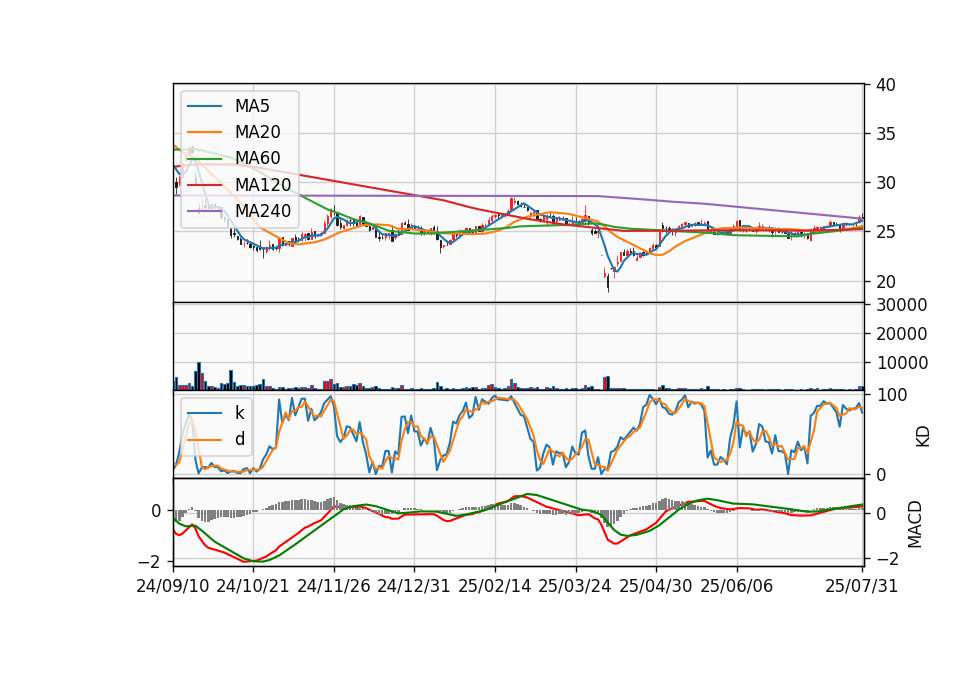
Task: Click the d legend label in KD panel
Action: point(239,439)
